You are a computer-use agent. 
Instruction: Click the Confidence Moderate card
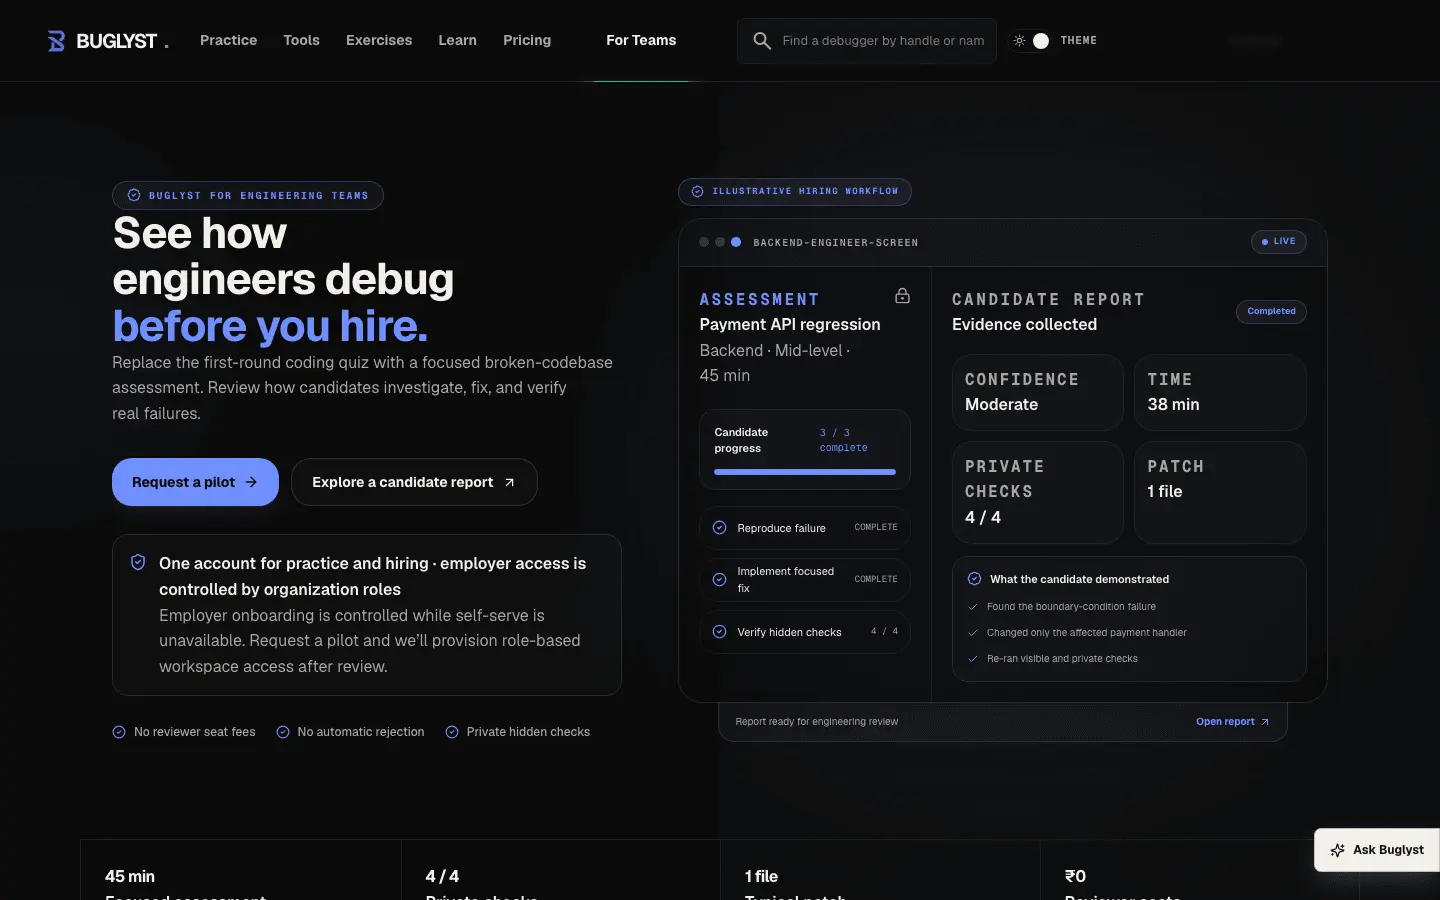(1038, 392)
